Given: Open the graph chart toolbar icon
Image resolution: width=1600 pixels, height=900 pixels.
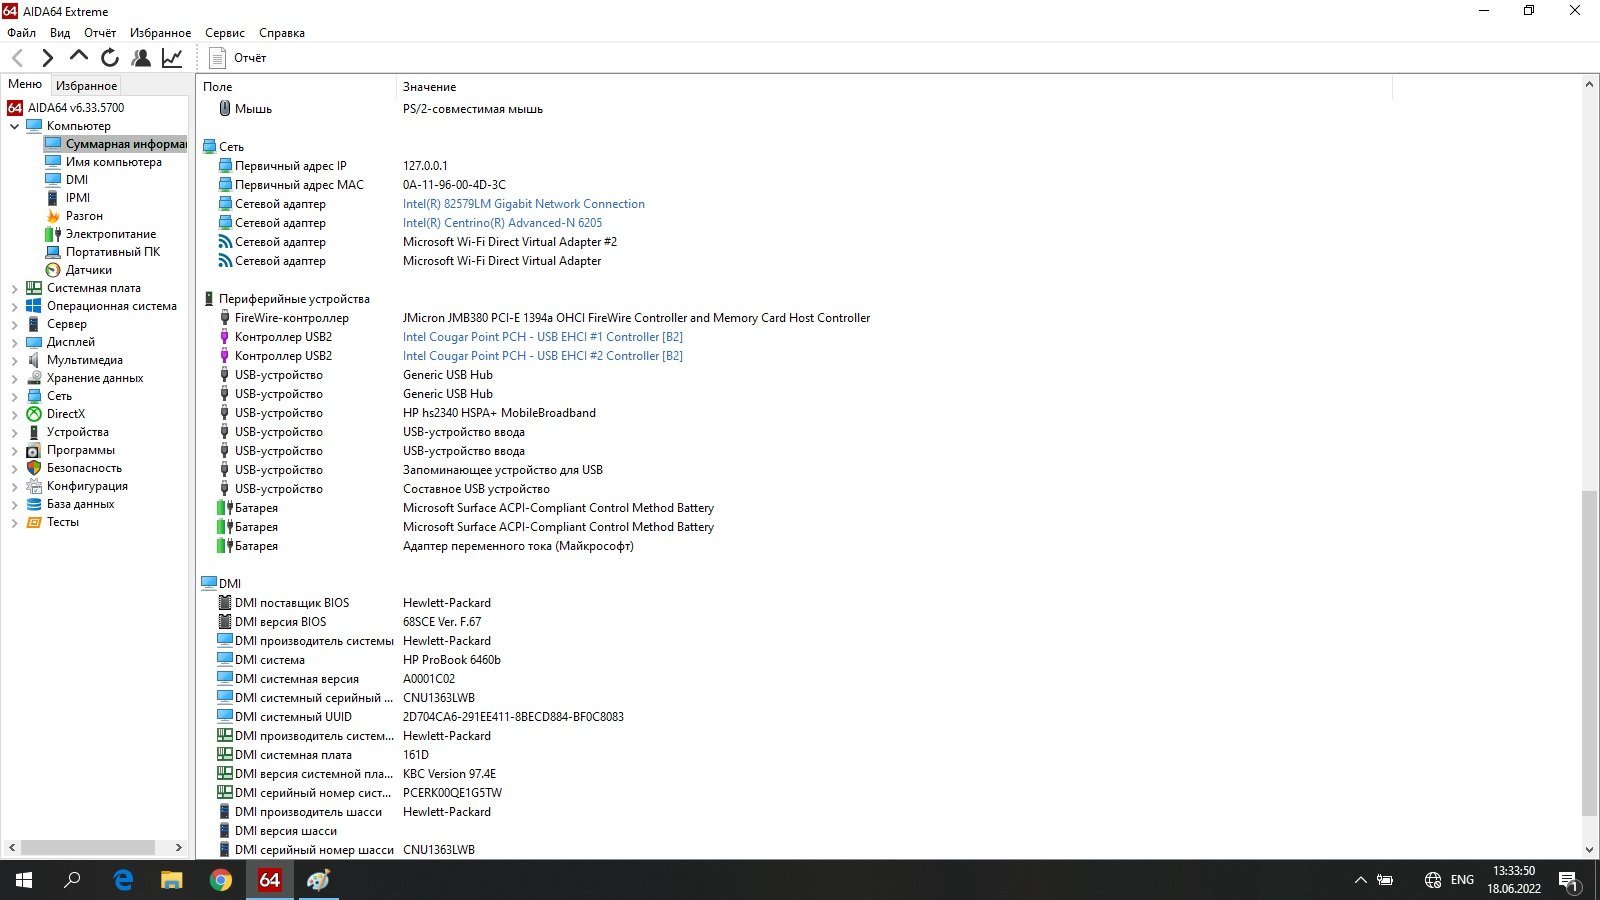Looking at the screenshot, I should (172, 58).
